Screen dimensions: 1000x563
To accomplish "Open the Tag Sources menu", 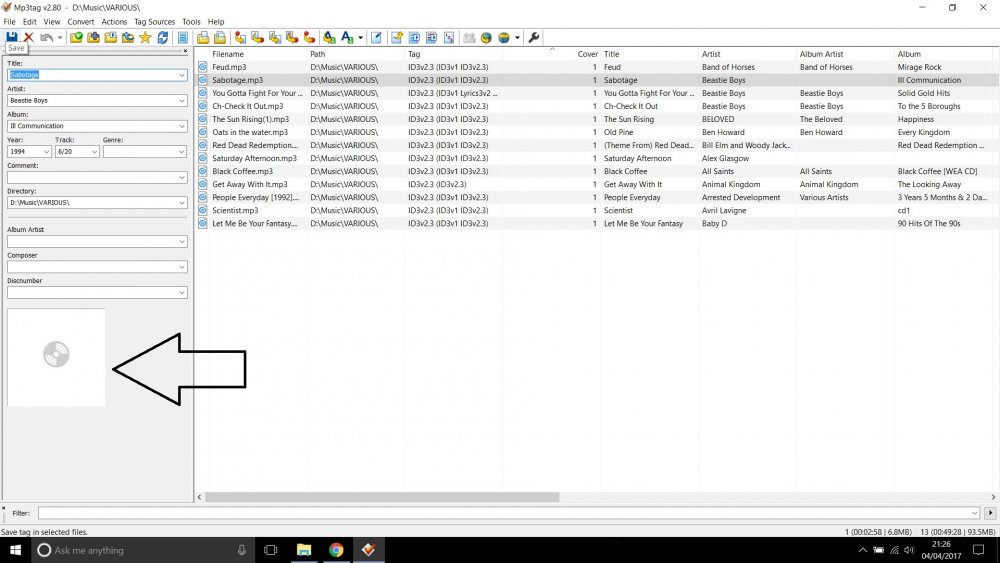I will click(x=154, y=22).
